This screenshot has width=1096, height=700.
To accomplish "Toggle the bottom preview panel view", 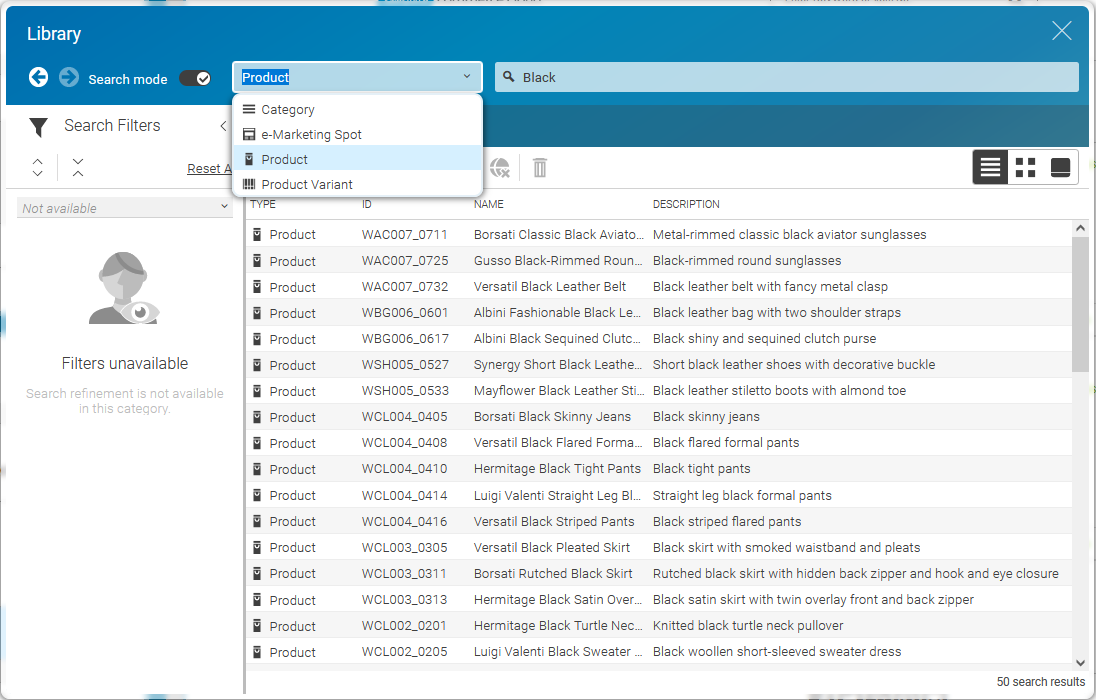I will pos(1060,167).
